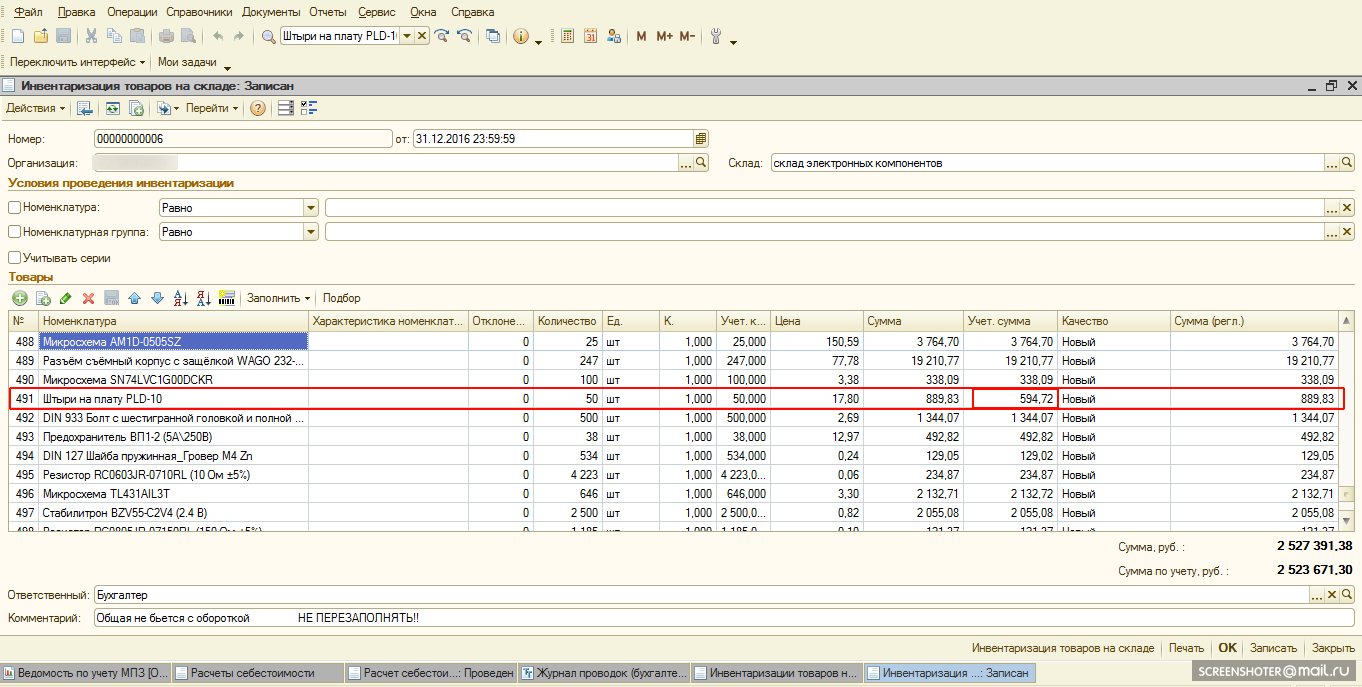
Task: Open the Отчеты menu
Action: click(328, 12)
